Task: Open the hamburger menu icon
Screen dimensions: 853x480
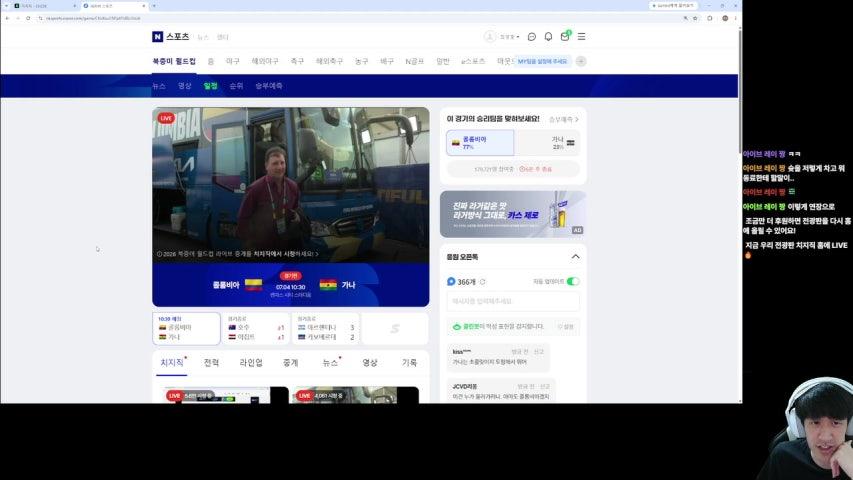Action: tap(582, 36)
